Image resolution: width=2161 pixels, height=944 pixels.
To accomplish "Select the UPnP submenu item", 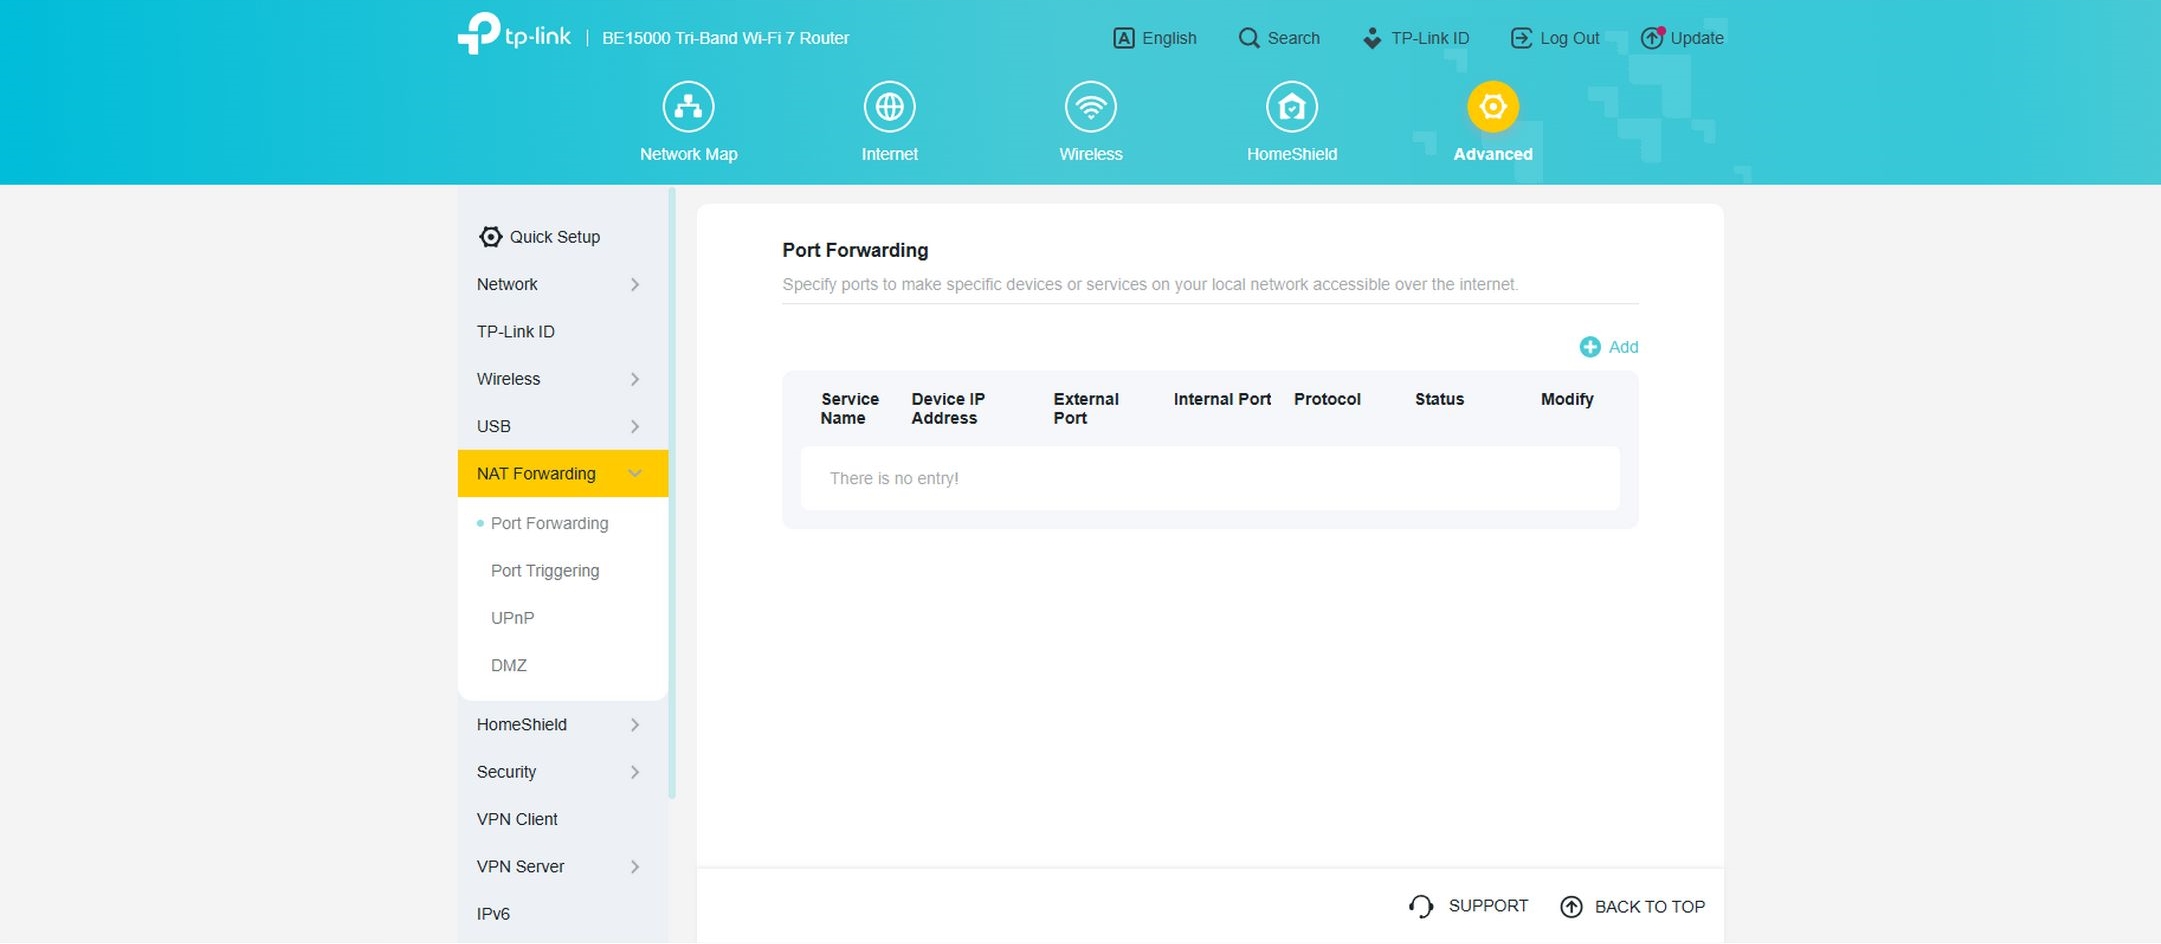I will [x=513, y=618].
